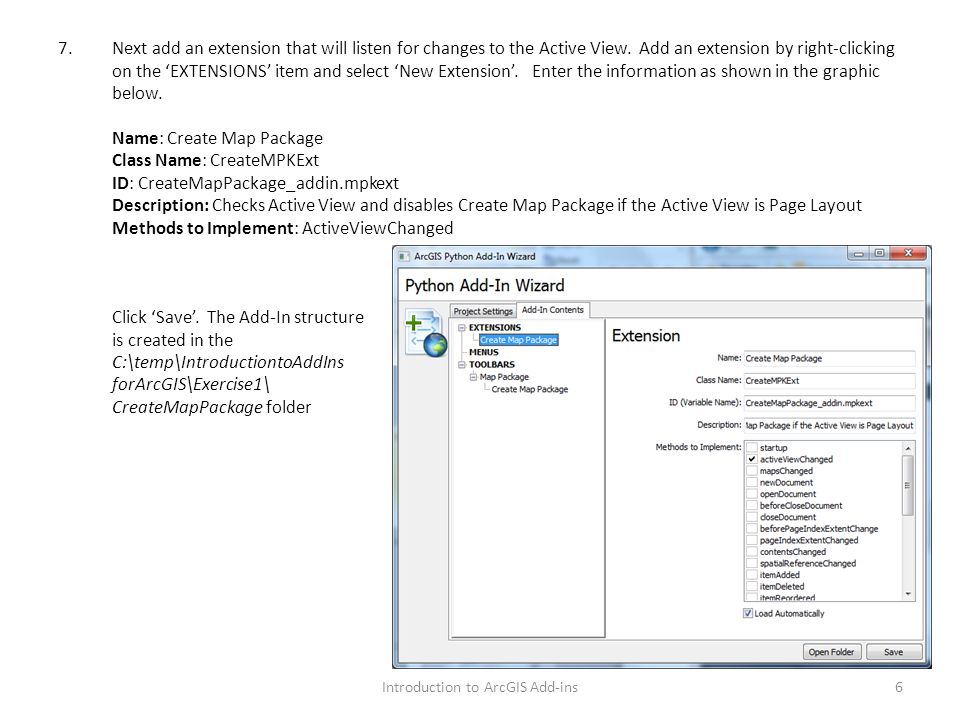Collapse the EXTENSIONS tree node
The height and width of the screenshot is (720, 960).
tap(462, 328)
